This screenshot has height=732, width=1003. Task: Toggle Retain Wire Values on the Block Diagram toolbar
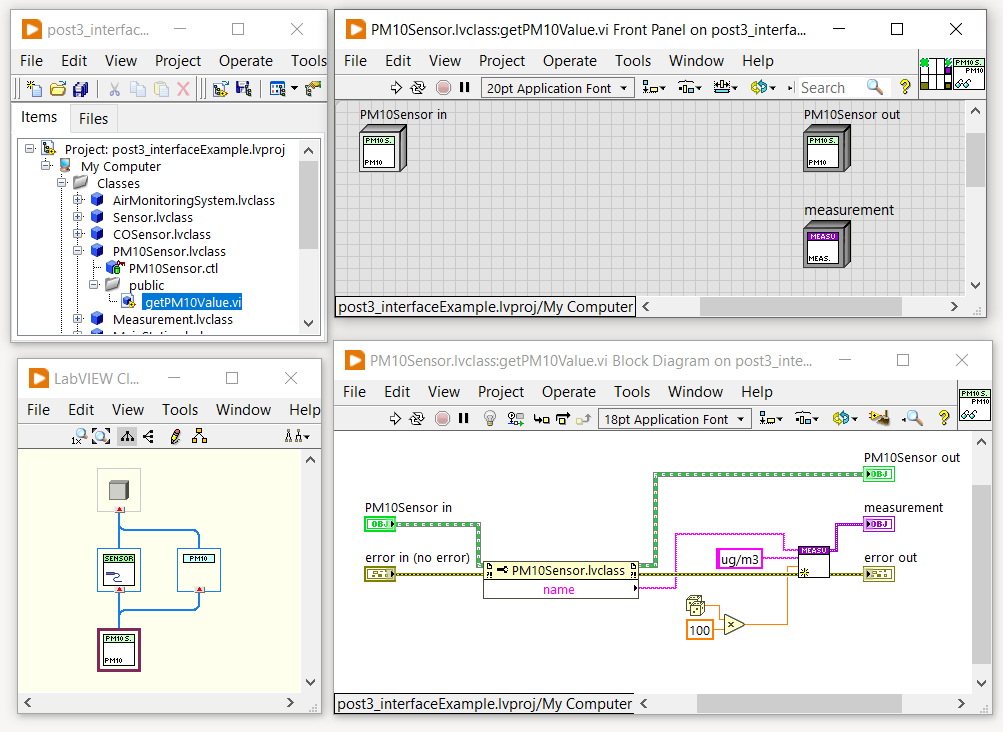pos(516,419)
